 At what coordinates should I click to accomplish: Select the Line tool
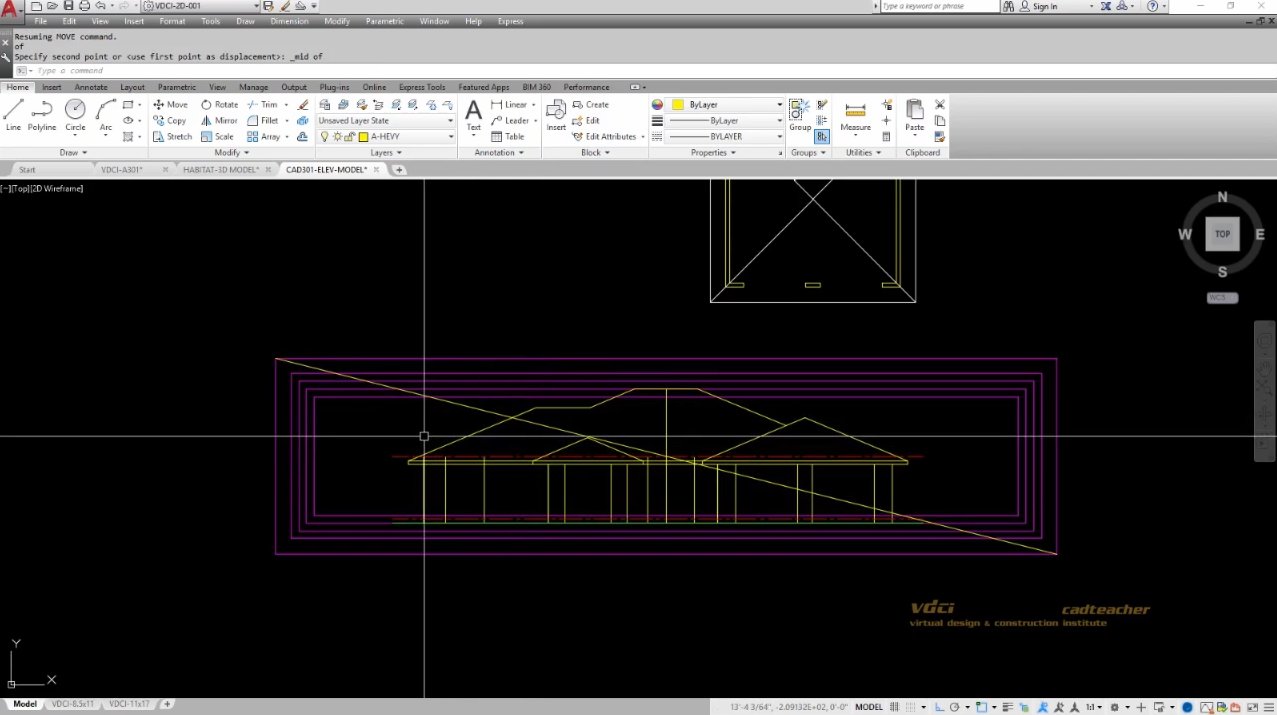[12, 113]
